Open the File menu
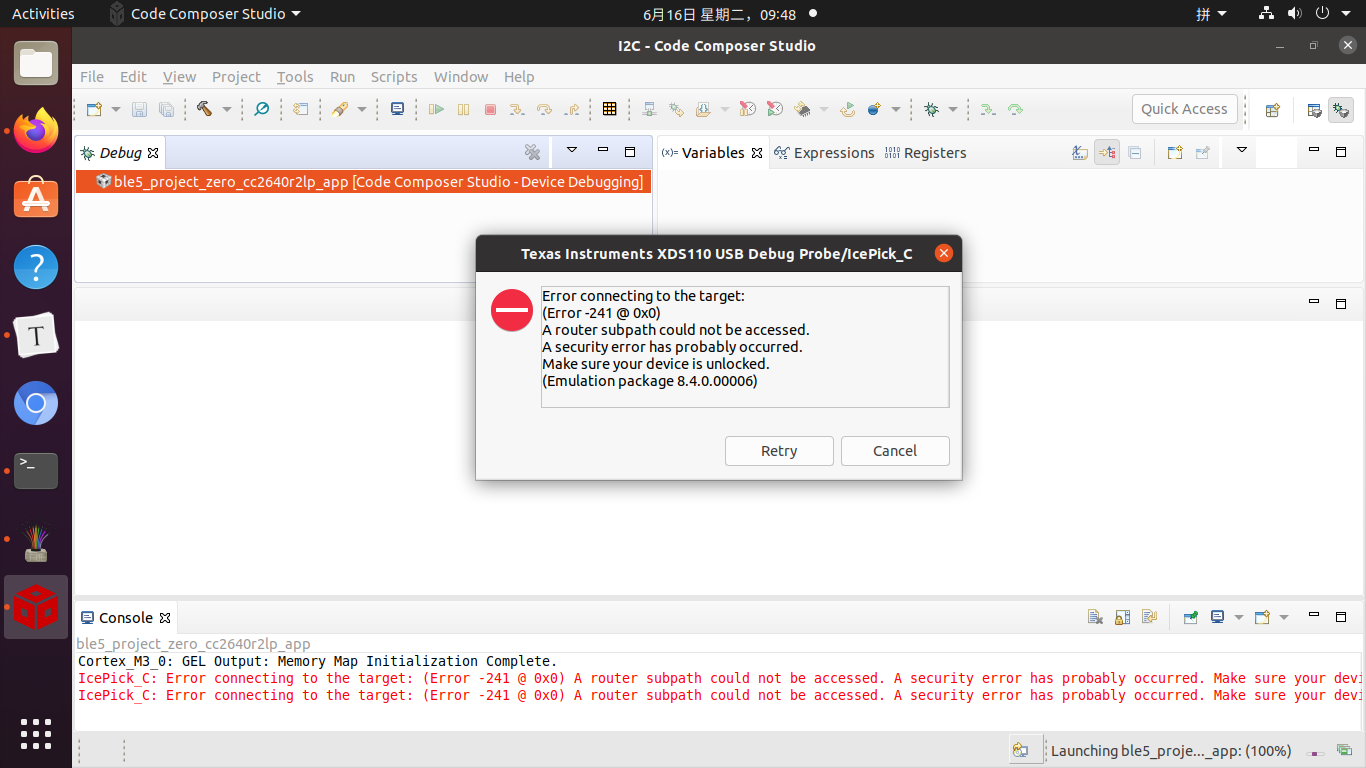This screenshot has width=1366, height=768. pyautogui.click(x=92, y=77)
